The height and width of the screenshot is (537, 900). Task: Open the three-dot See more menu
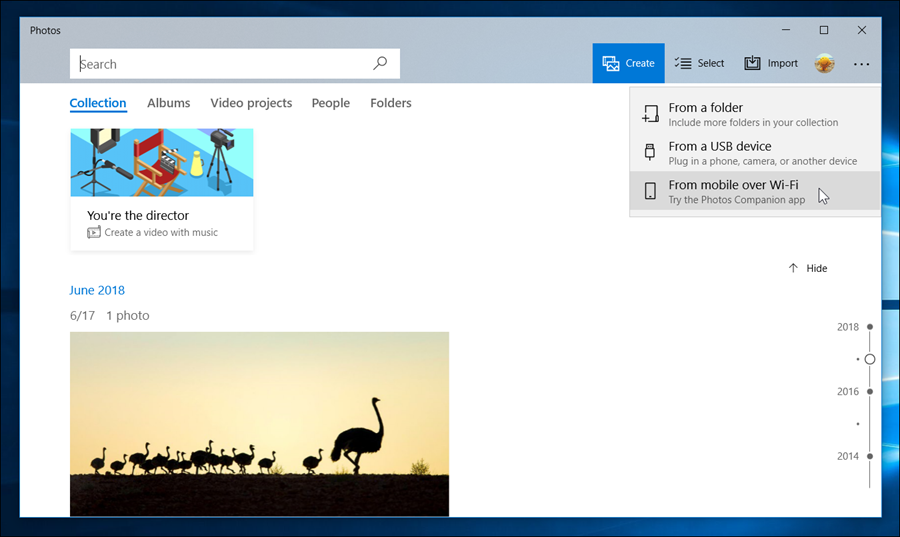click(861, 64)
